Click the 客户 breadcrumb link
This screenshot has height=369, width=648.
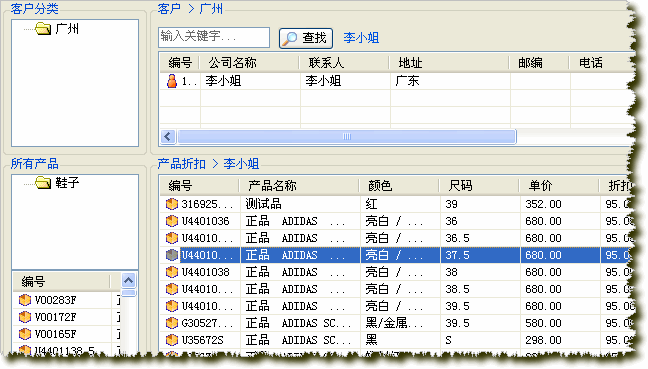click(169, 9)
